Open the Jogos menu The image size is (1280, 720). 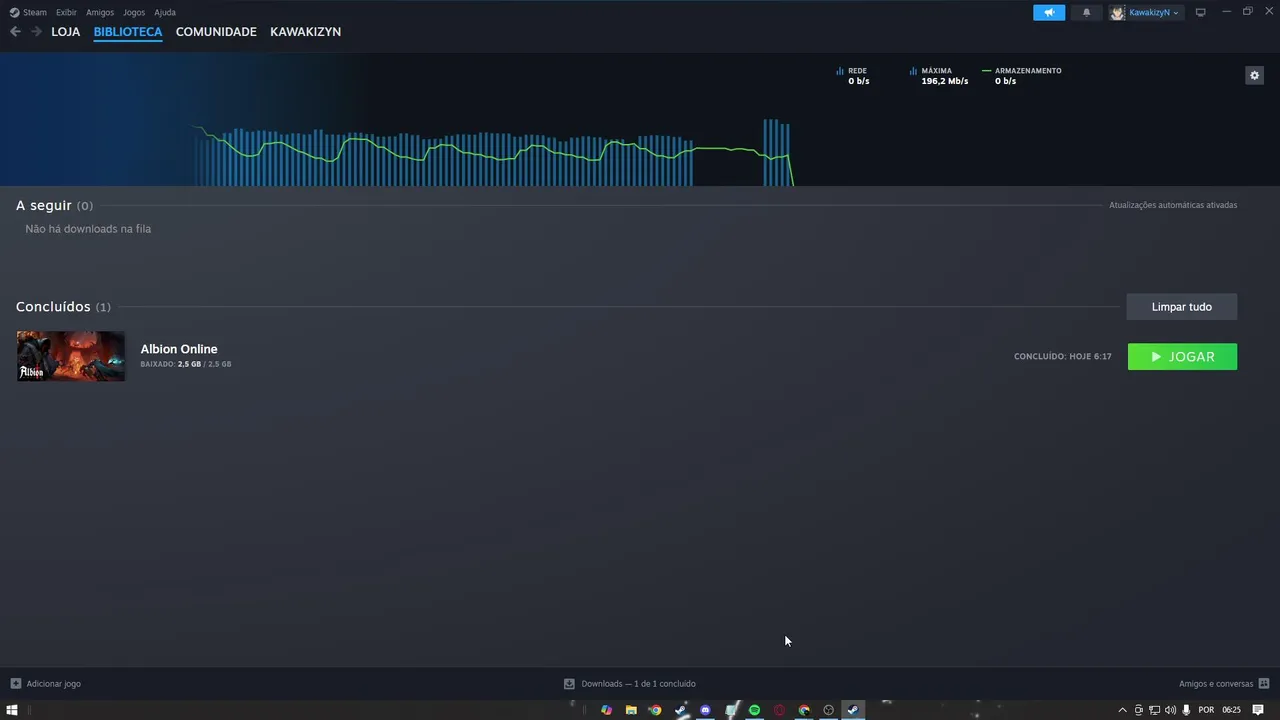[134, 12]
